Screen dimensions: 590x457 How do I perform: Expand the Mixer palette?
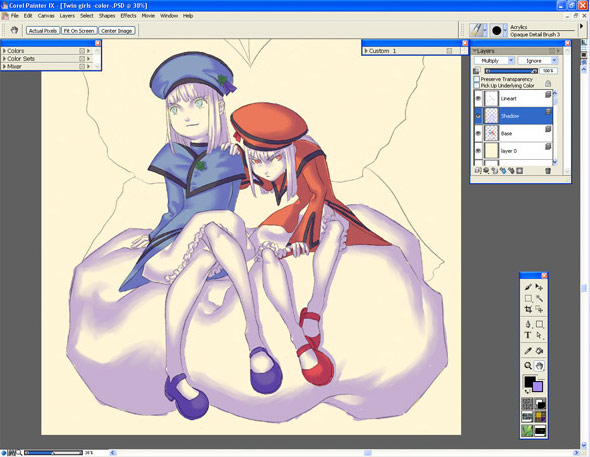pyautogui.click(x=4, y=66)
